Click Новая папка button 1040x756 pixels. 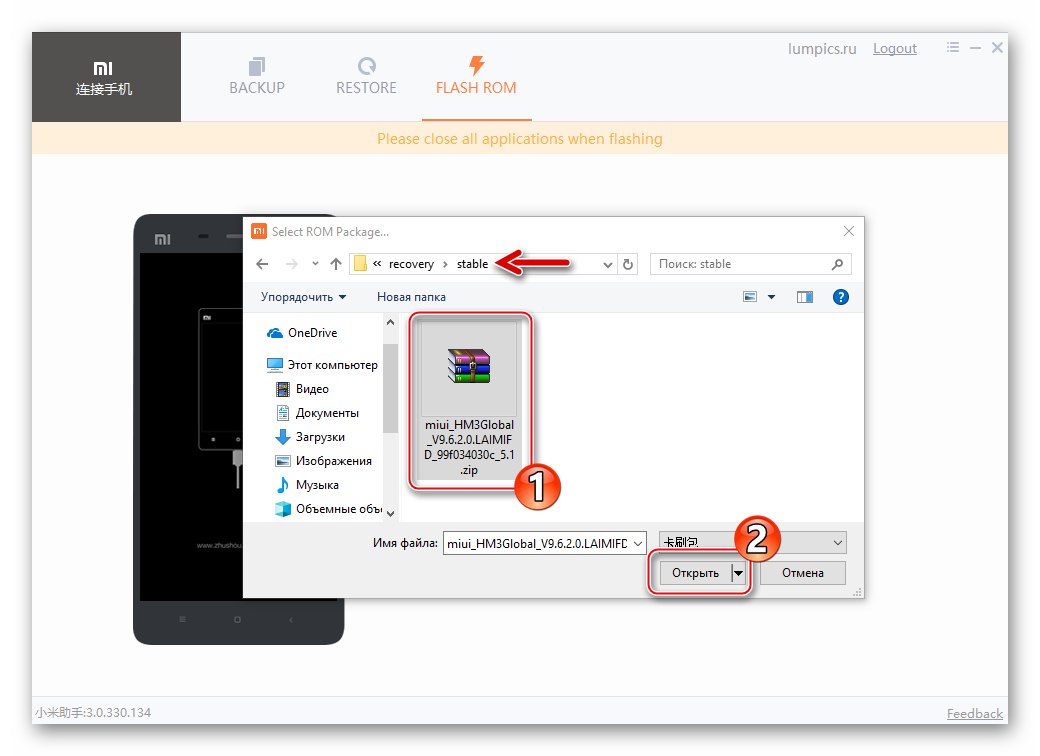pyautogui.click(x=411, y=297)
